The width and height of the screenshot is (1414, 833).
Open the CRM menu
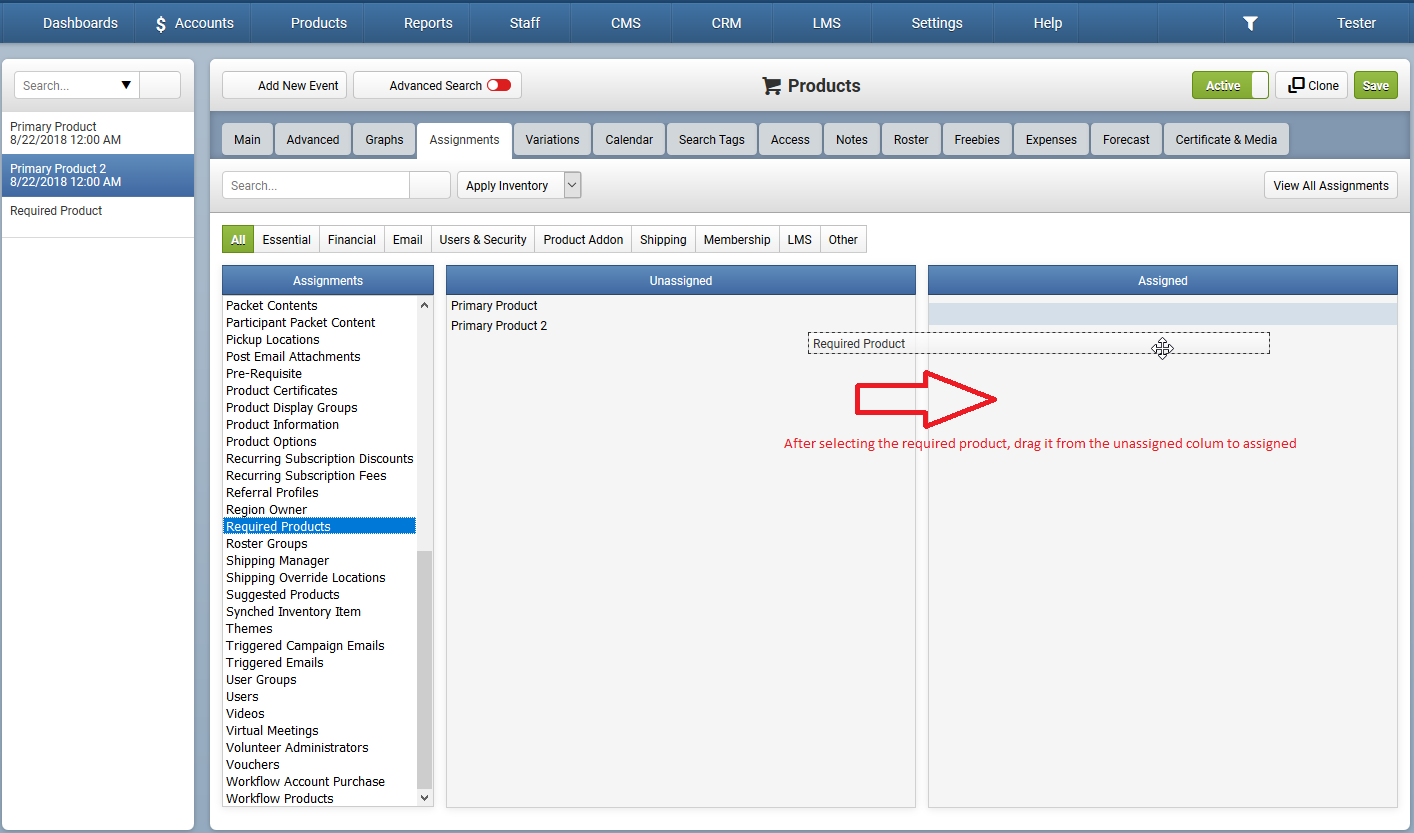[726, 23]
